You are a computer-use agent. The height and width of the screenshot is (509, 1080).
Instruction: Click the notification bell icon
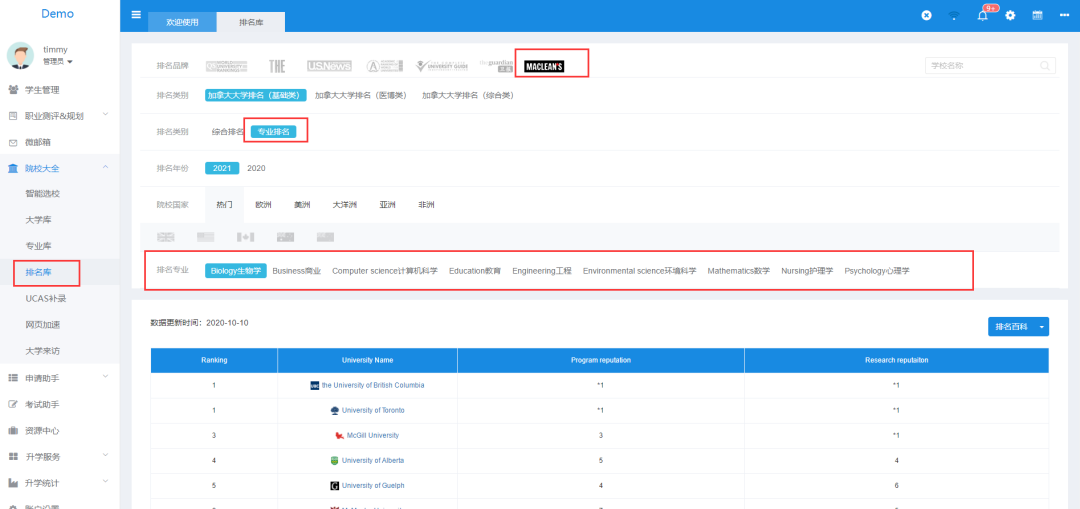[982, 15]
